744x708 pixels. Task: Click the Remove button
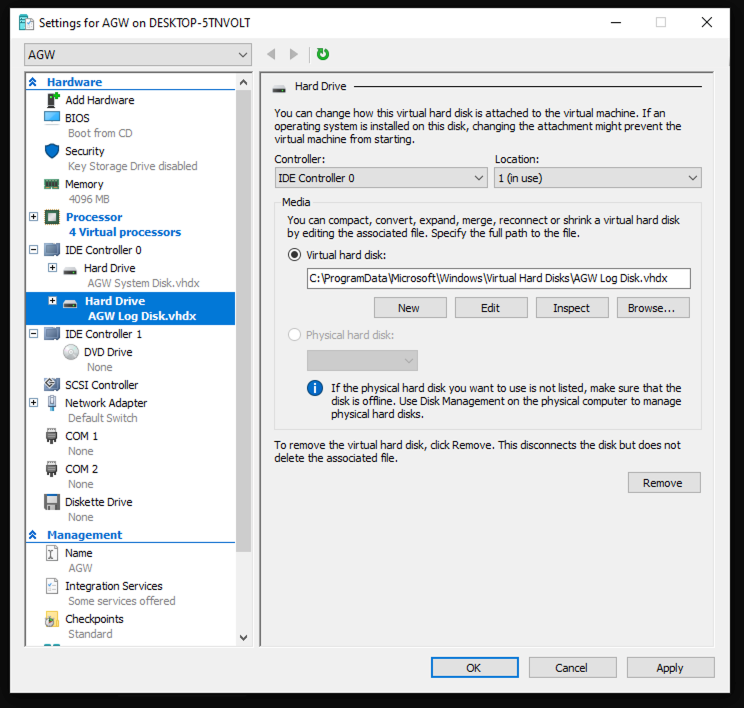[x=663, y=483]
